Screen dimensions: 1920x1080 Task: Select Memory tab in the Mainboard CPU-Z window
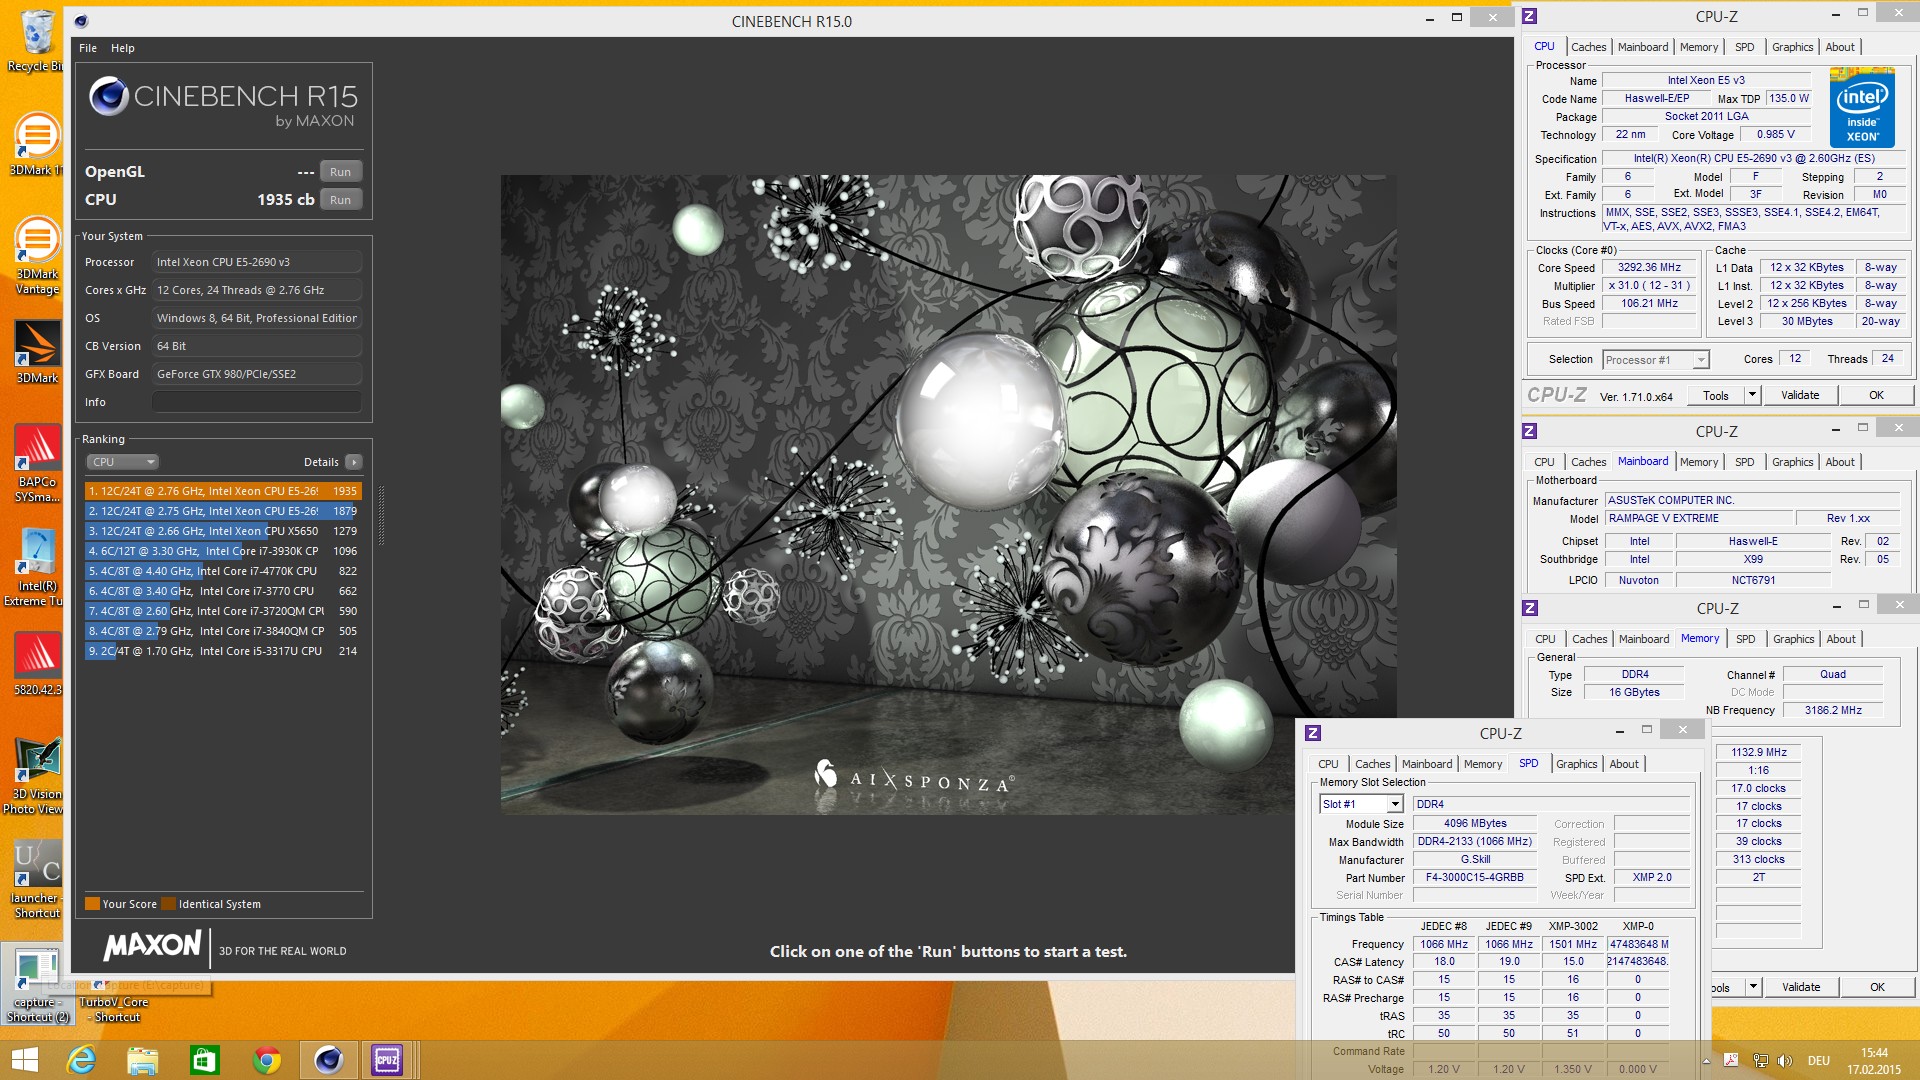(x=1699, y=462)
